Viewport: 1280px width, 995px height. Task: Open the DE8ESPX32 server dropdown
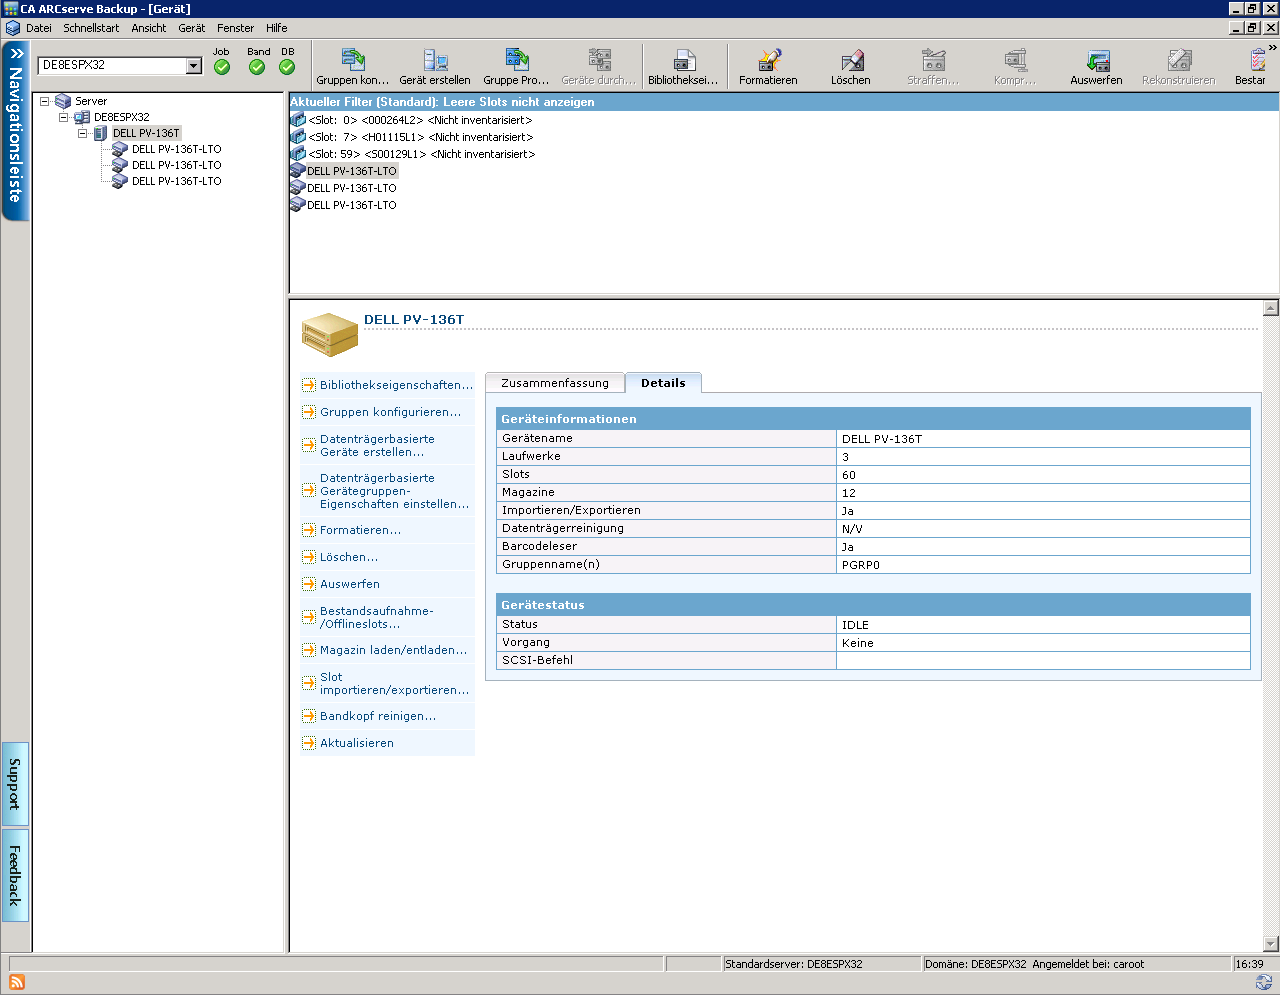pos(194,66)
